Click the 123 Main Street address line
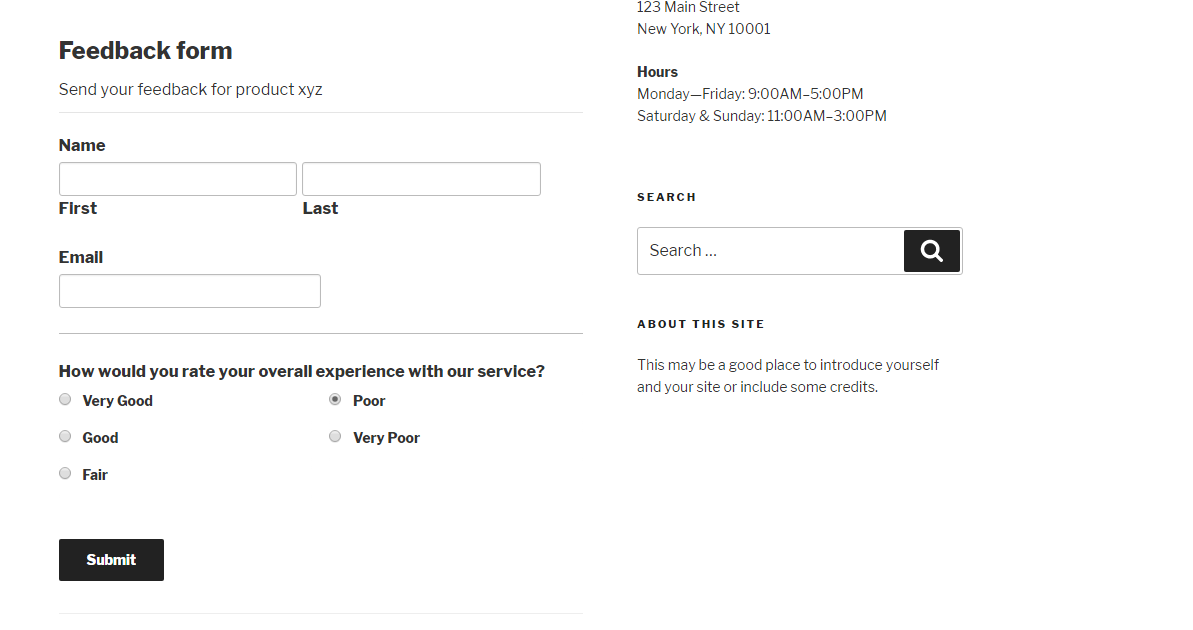This screenshot has height=630, width=1193. pyautogui.click(x=688, y=7)
